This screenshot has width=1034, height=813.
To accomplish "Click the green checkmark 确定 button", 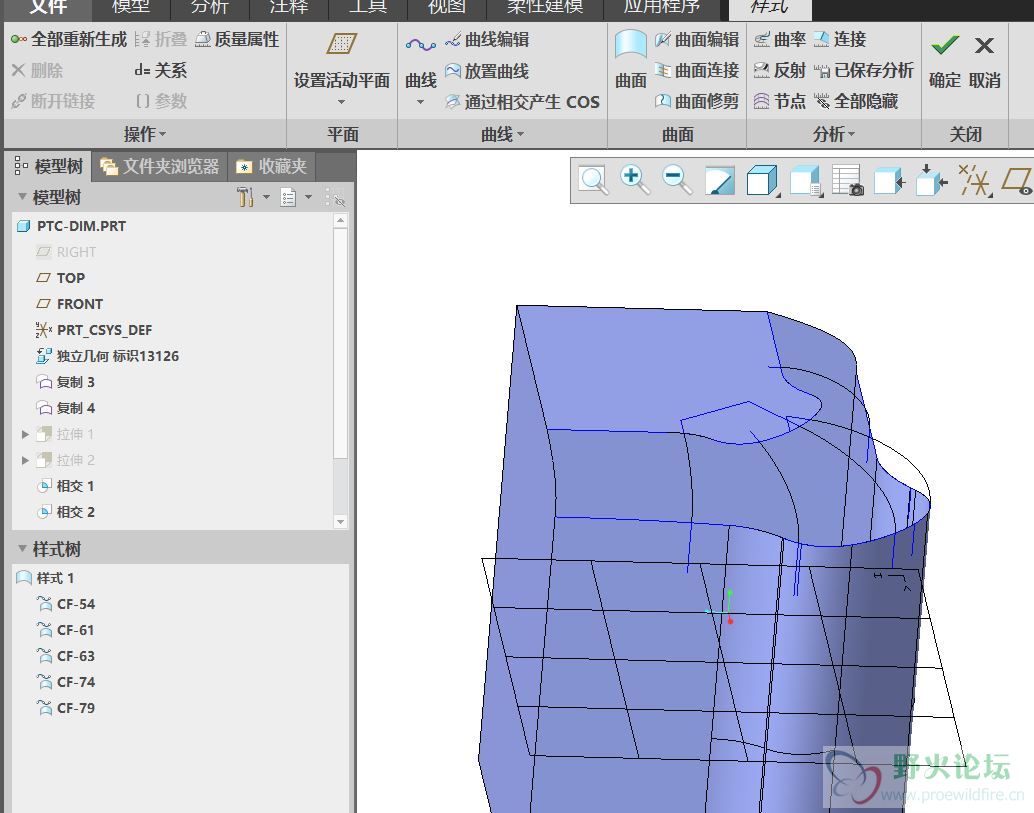I will tap(944, 46).
